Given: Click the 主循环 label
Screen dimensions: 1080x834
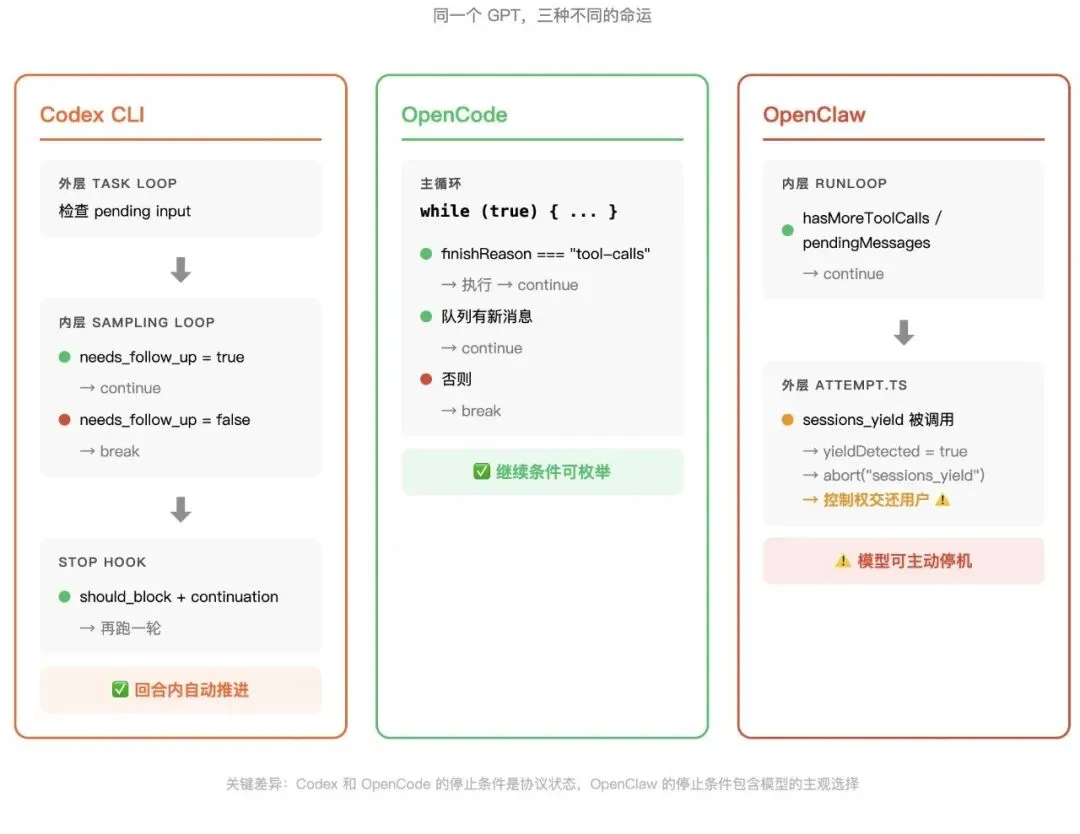Looking at the screenshot, I should (441, 183).
